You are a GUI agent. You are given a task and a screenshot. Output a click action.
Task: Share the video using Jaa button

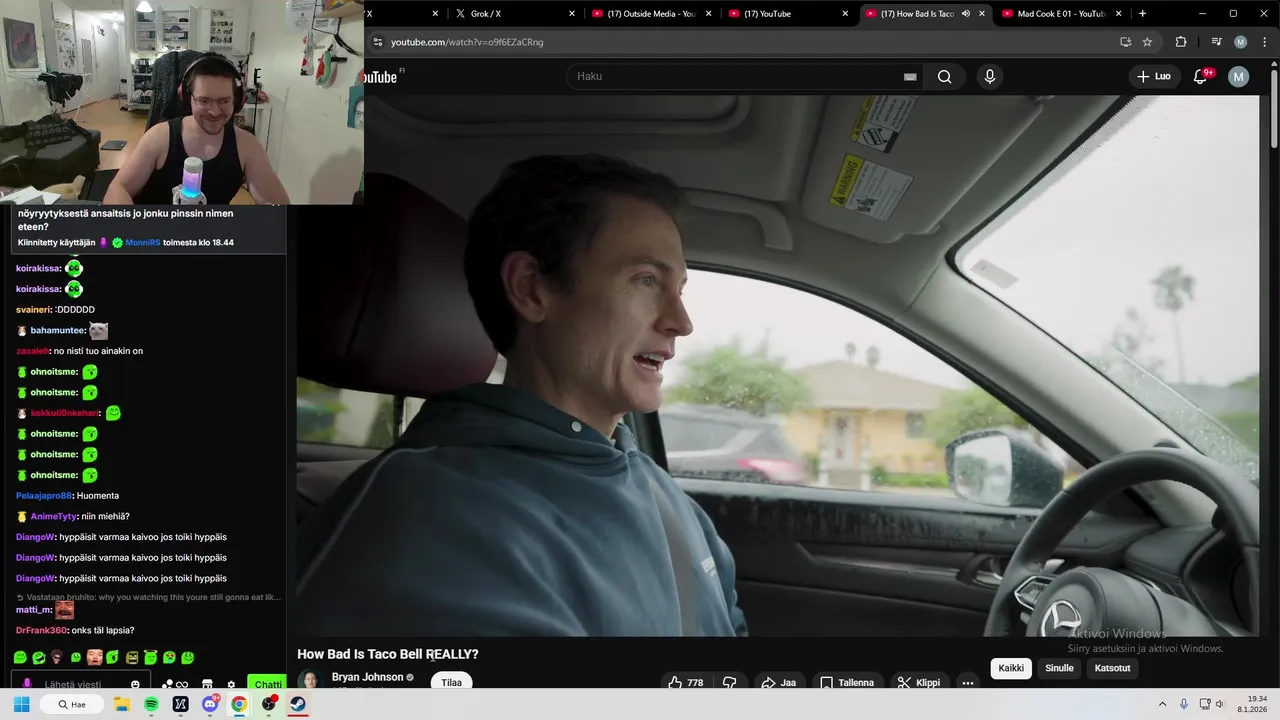tap(778, 682)
